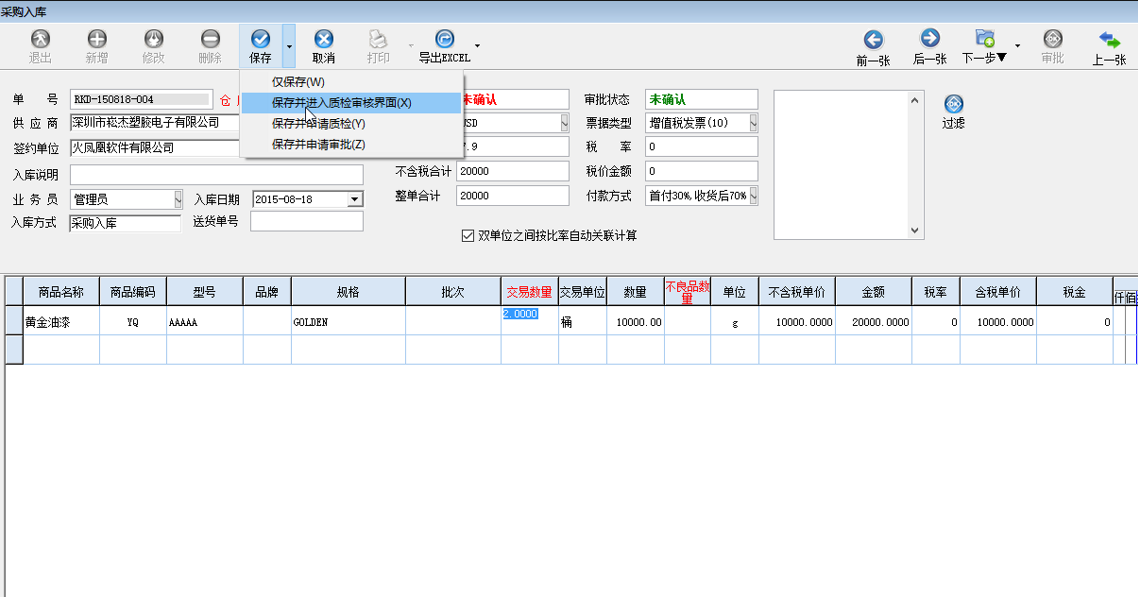Open the 业务员 dropdown showing 管理员
Screen dimensions: 1138x597
pyautogui.click(x=178, y=199)
